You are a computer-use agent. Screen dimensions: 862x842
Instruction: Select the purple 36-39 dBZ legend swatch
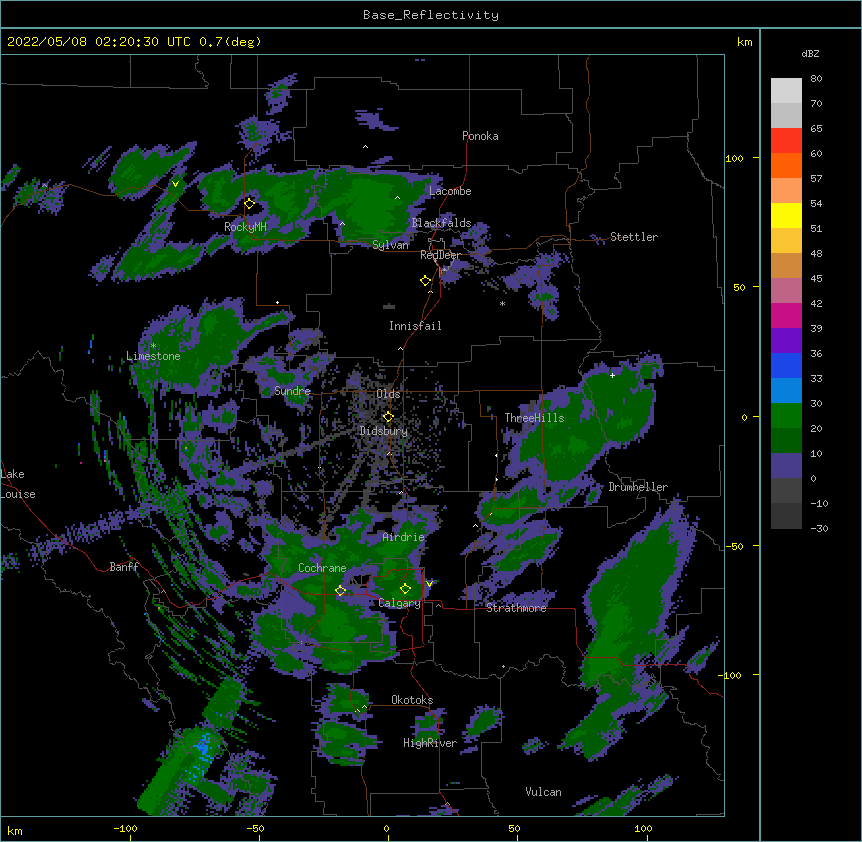(786, 341)
